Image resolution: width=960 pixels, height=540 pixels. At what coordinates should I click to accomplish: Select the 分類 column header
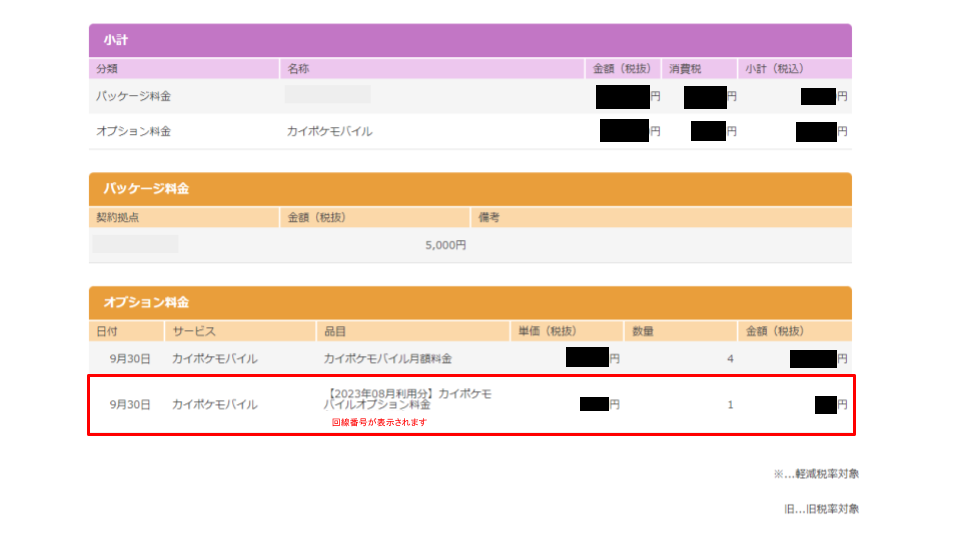[184, 69]
